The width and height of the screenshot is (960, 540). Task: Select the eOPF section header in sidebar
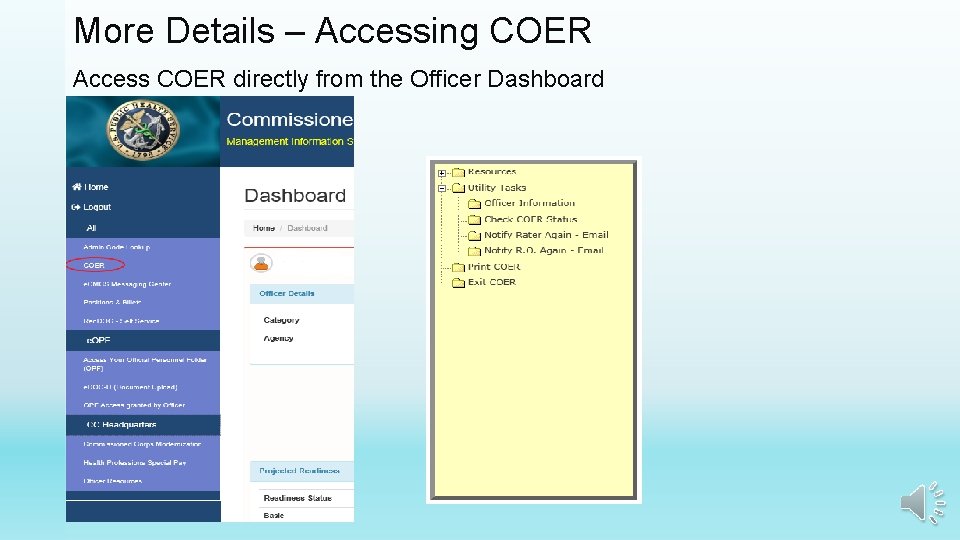point(143,340)
